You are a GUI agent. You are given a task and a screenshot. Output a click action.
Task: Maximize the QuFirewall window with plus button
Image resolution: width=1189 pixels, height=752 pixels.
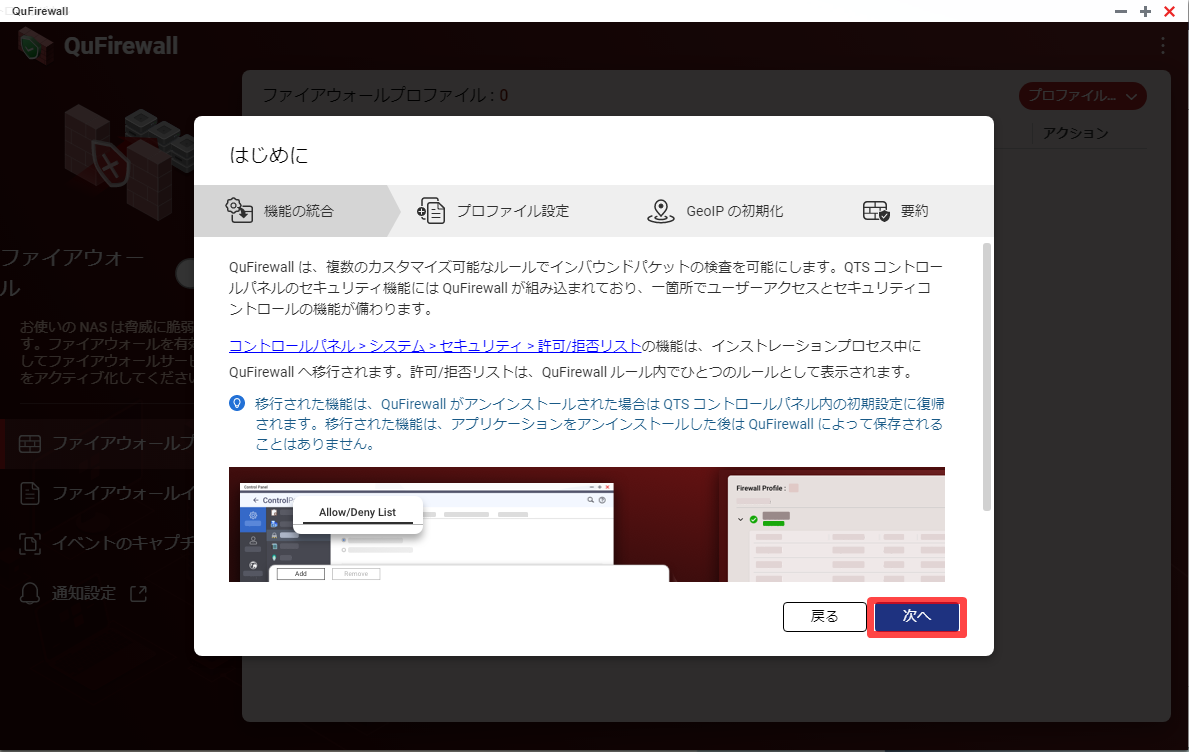(1145, 11)
